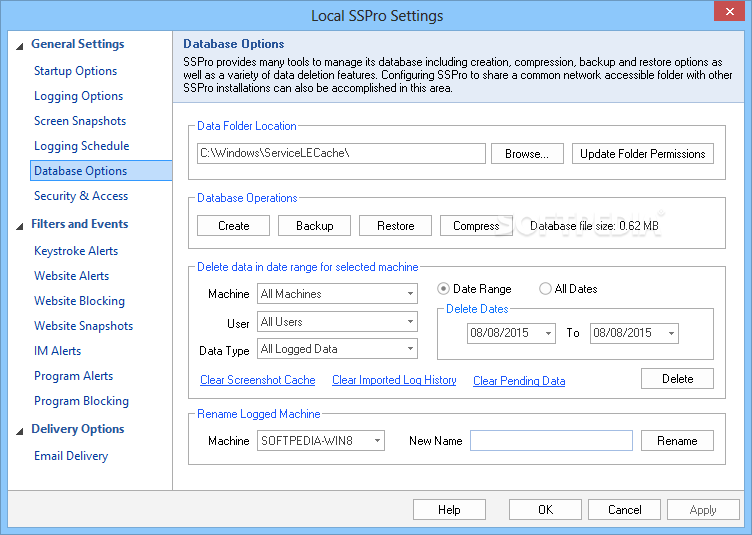Open Security & Access settings
This screenshot has height=535, width=752.
(x=81, y=196)
